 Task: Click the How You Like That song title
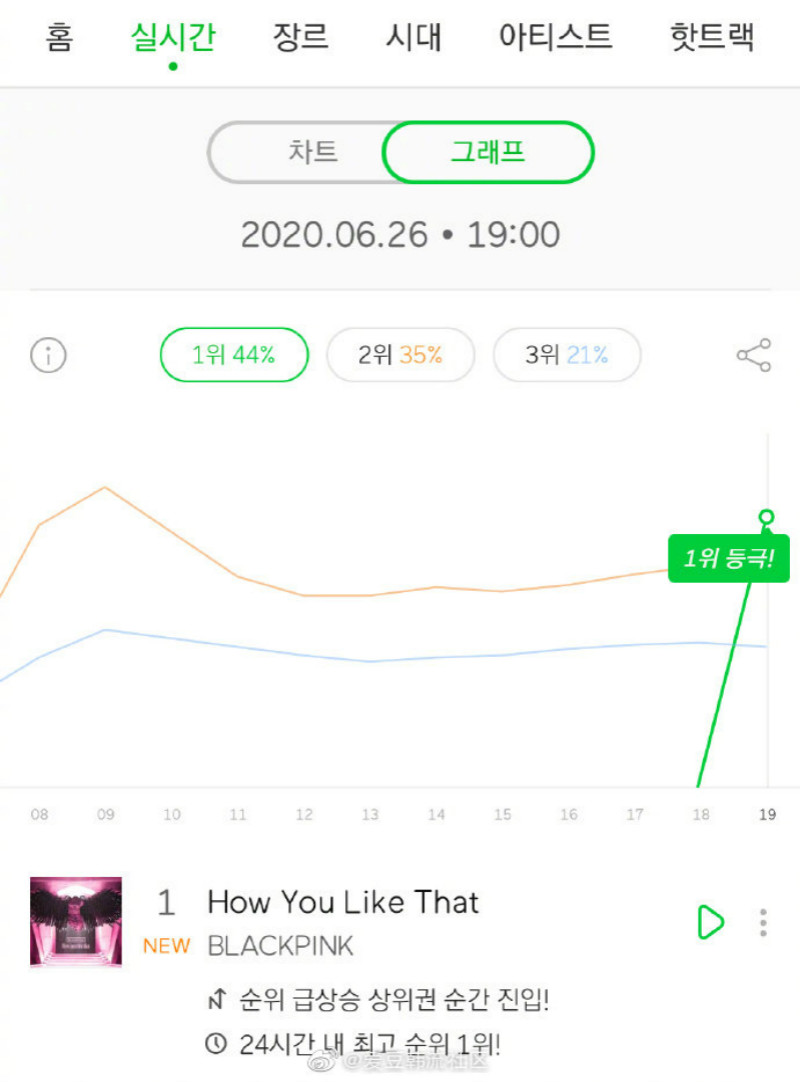pyautogui.click(x=343, y=902)
